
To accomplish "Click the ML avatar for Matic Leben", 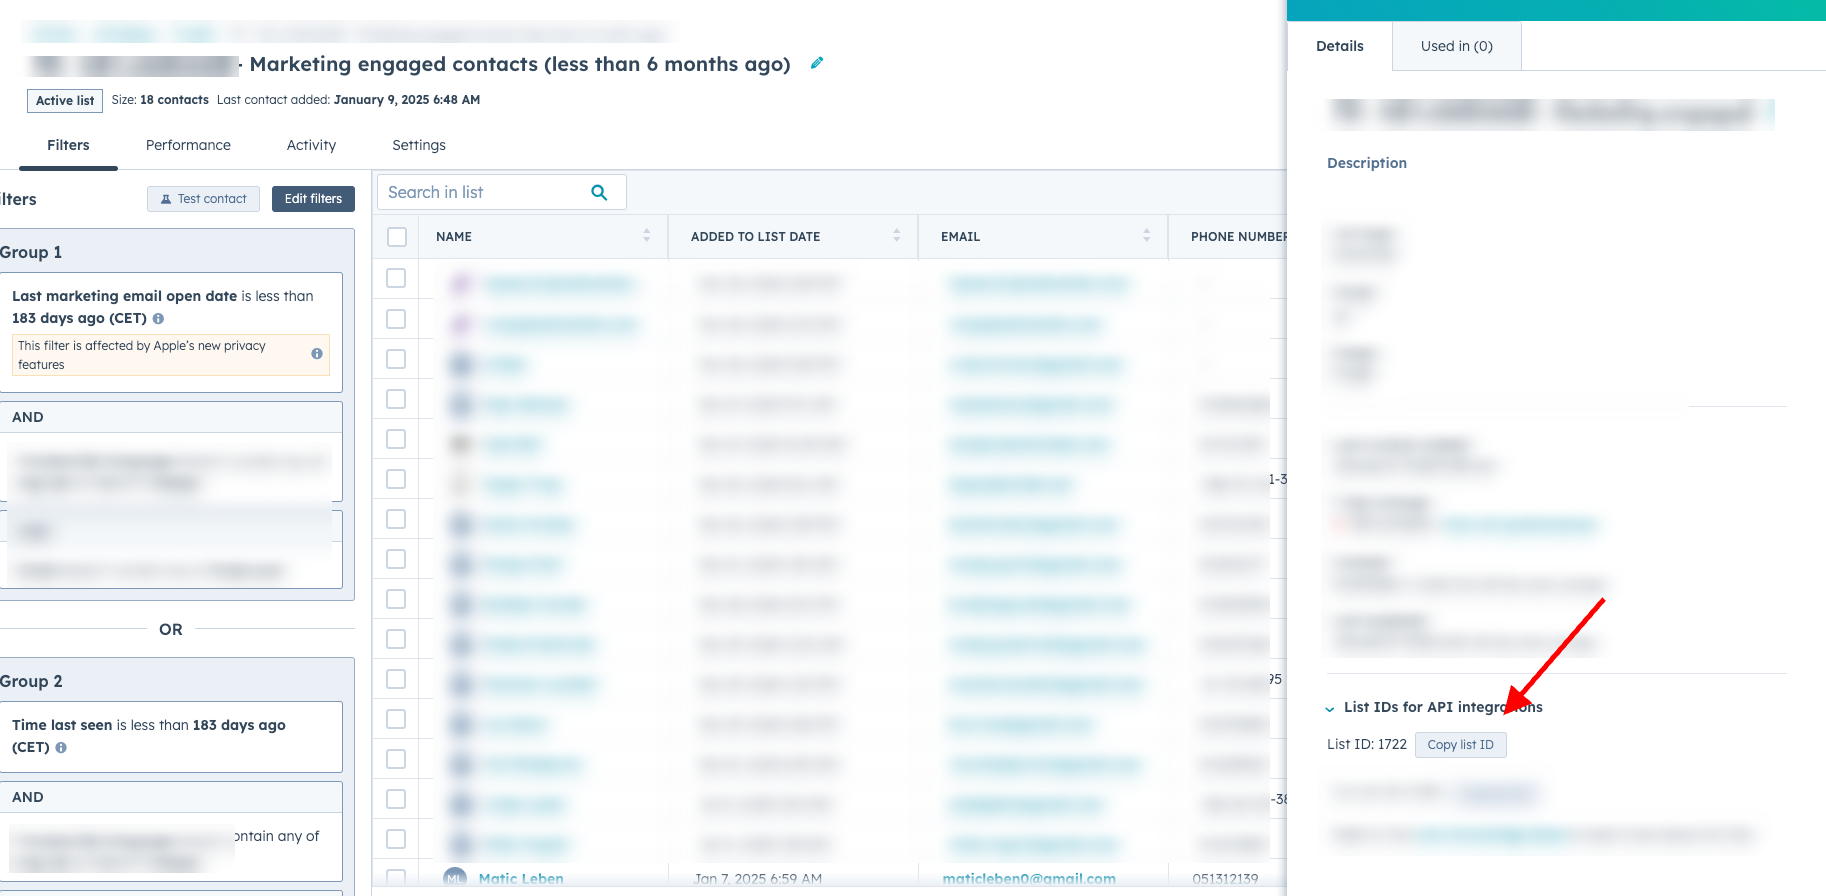I will coord(455,878).
